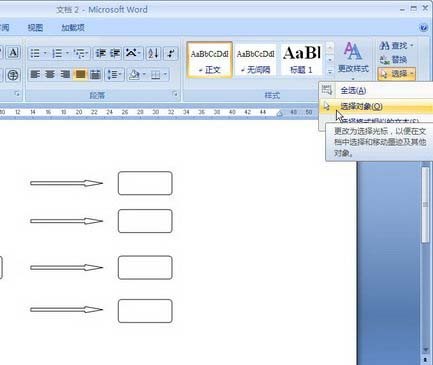Toggle the highlighted justify alignment button
The image size is (433, 365).
point(80,74)
